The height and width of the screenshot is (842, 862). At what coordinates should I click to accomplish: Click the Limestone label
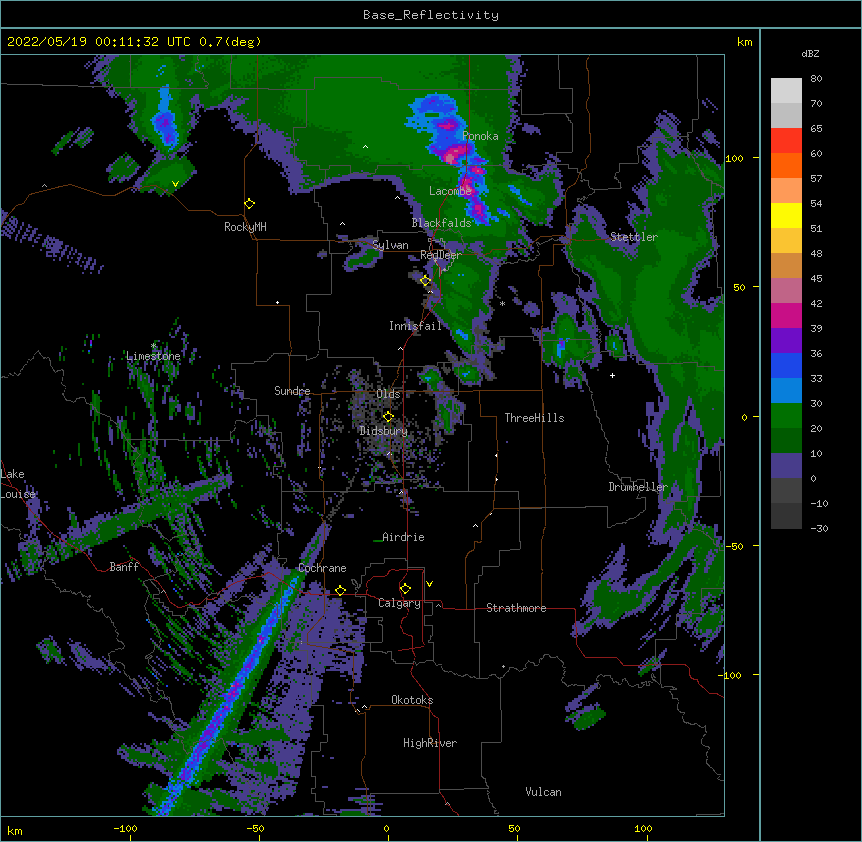pos(153,356)
